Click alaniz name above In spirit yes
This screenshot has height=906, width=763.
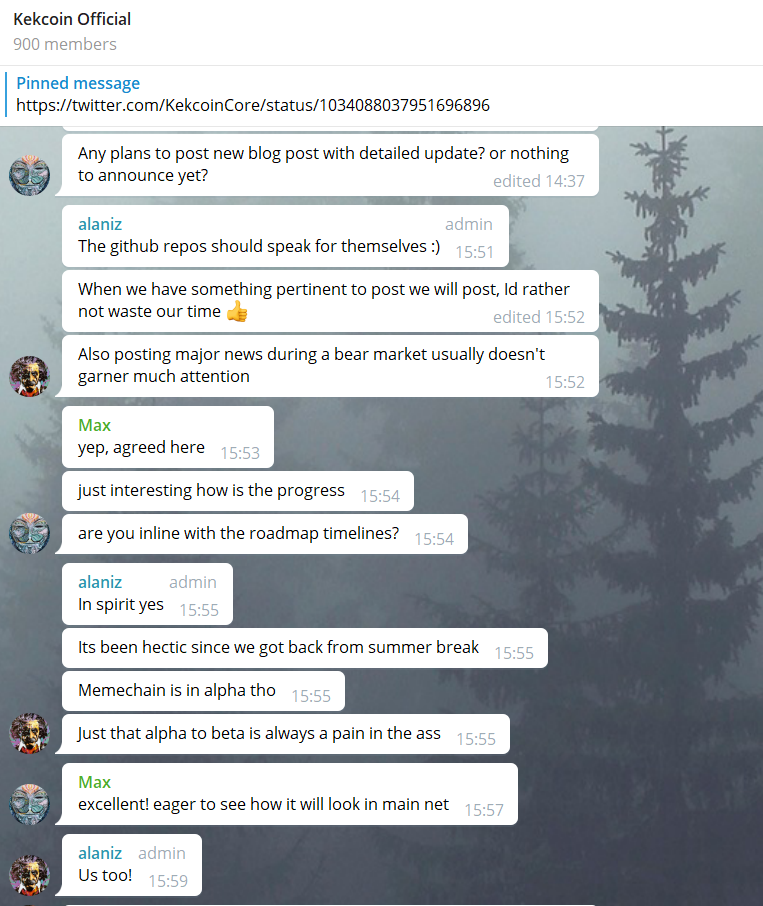(x=100, y=582)
